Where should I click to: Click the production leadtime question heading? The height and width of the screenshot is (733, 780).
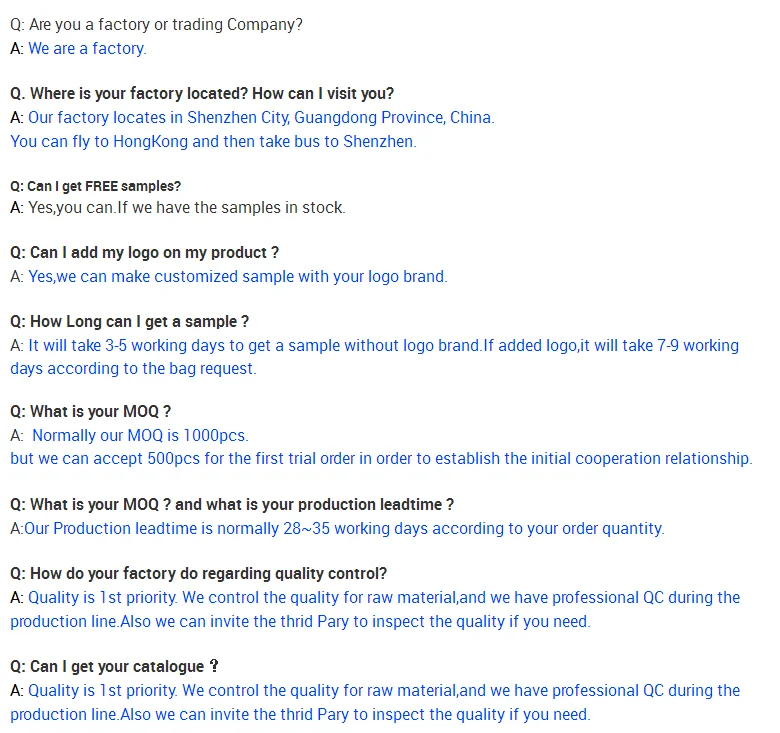(232, 505)
